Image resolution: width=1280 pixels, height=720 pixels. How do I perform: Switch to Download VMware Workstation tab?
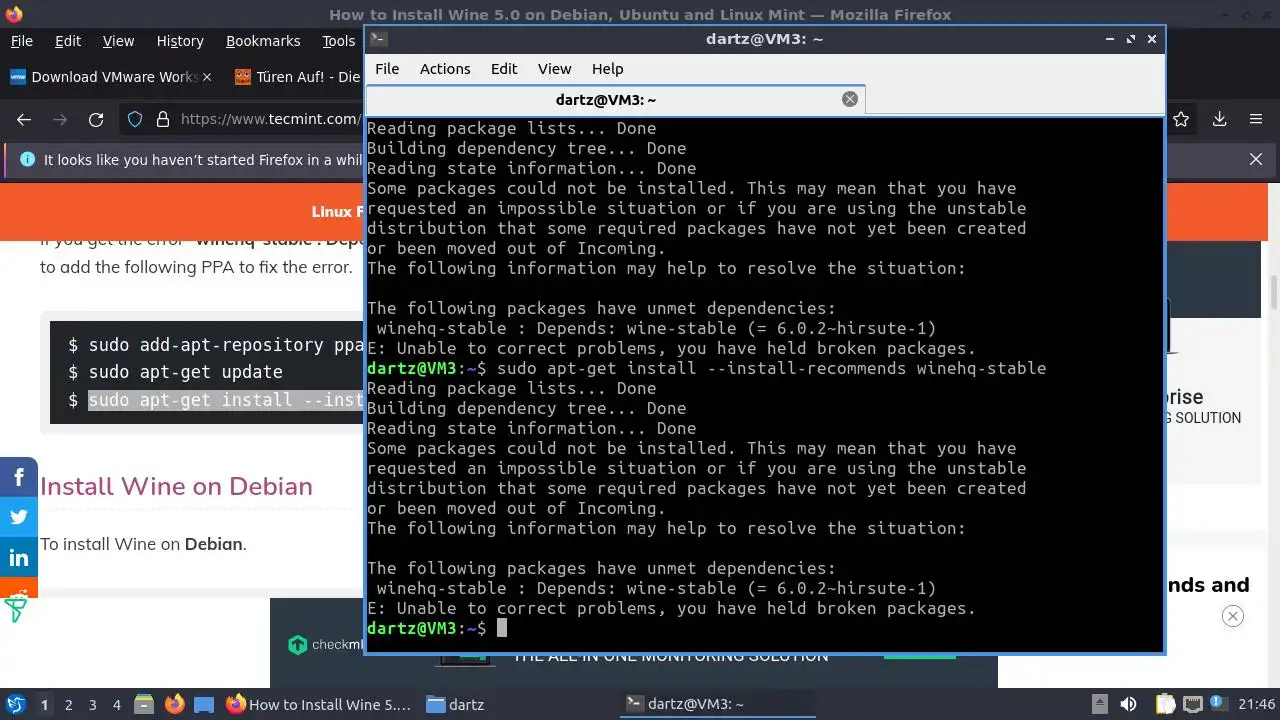(110, 77)
